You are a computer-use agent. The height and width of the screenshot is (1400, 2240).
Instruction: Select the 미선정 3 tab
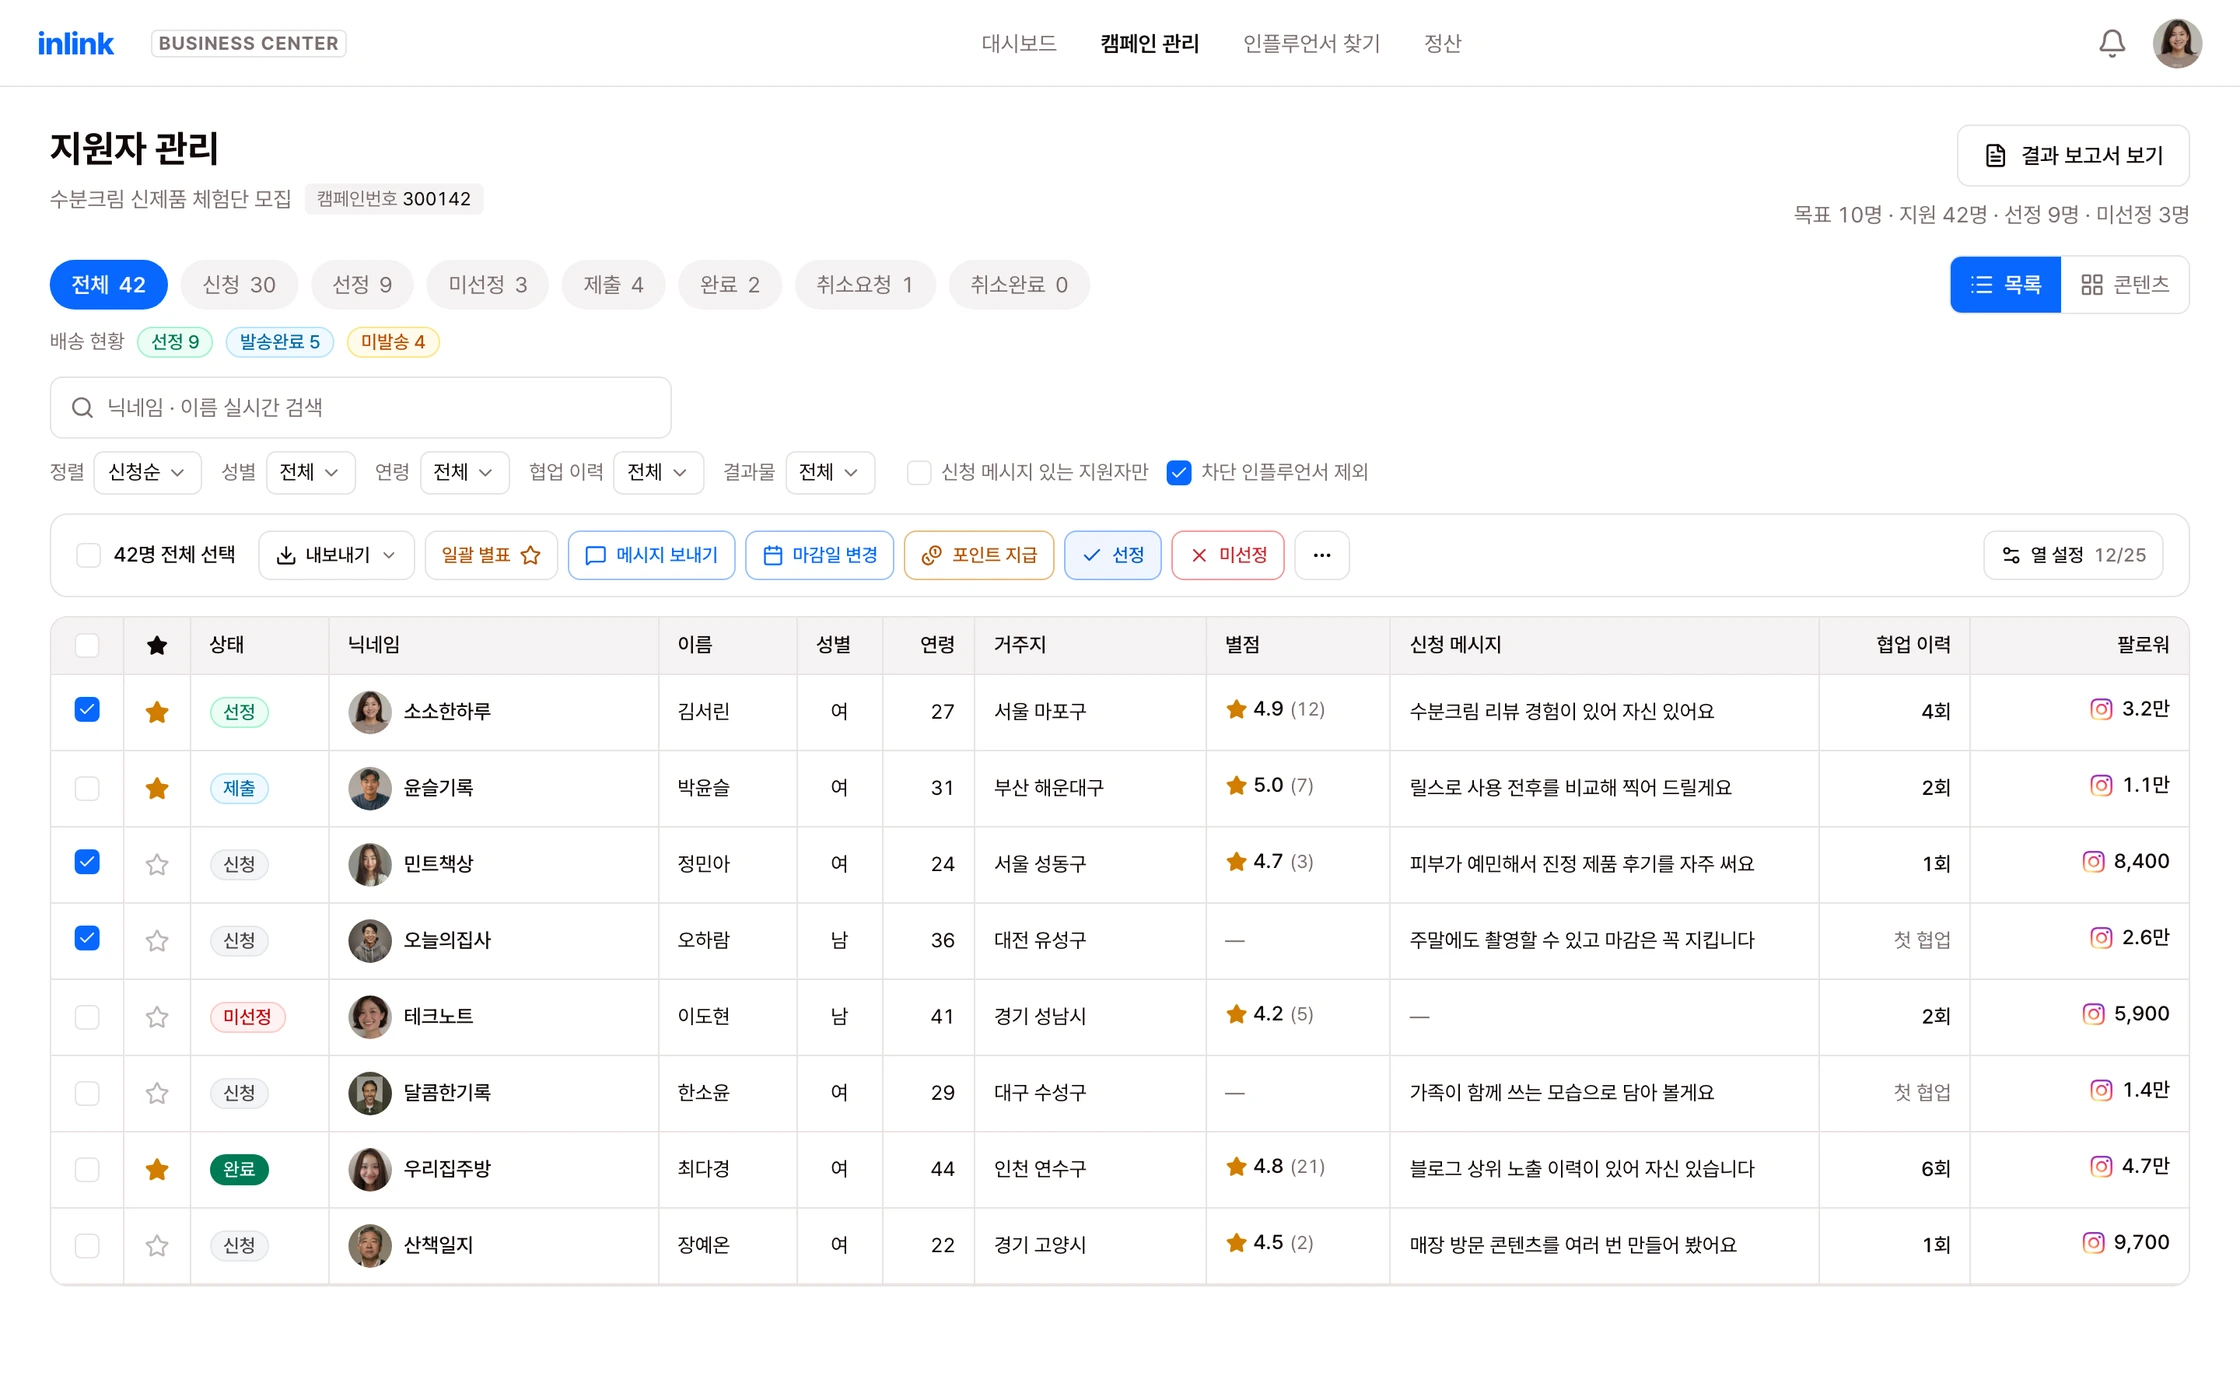coord(487,285)
